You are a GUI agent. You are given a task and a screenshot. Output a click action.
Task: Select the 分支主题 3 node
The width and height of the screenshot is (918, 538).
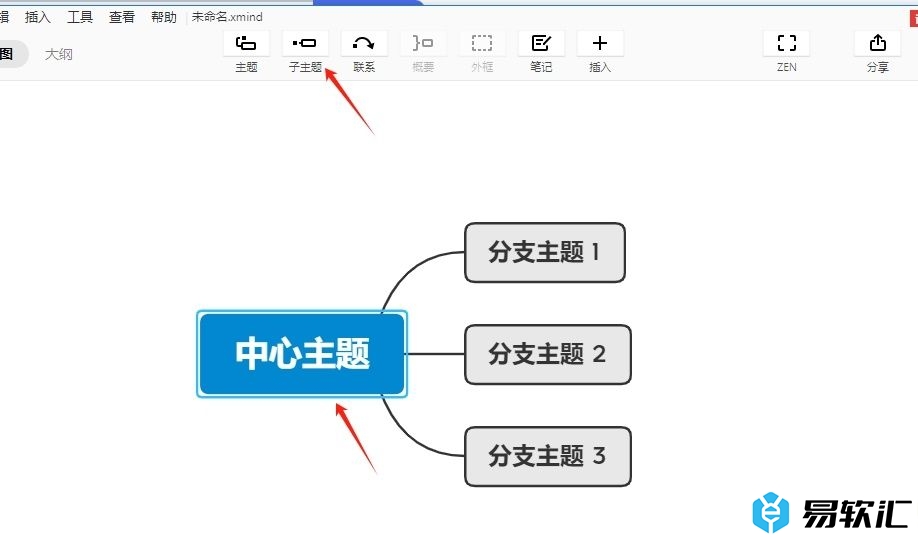[548, 456]
